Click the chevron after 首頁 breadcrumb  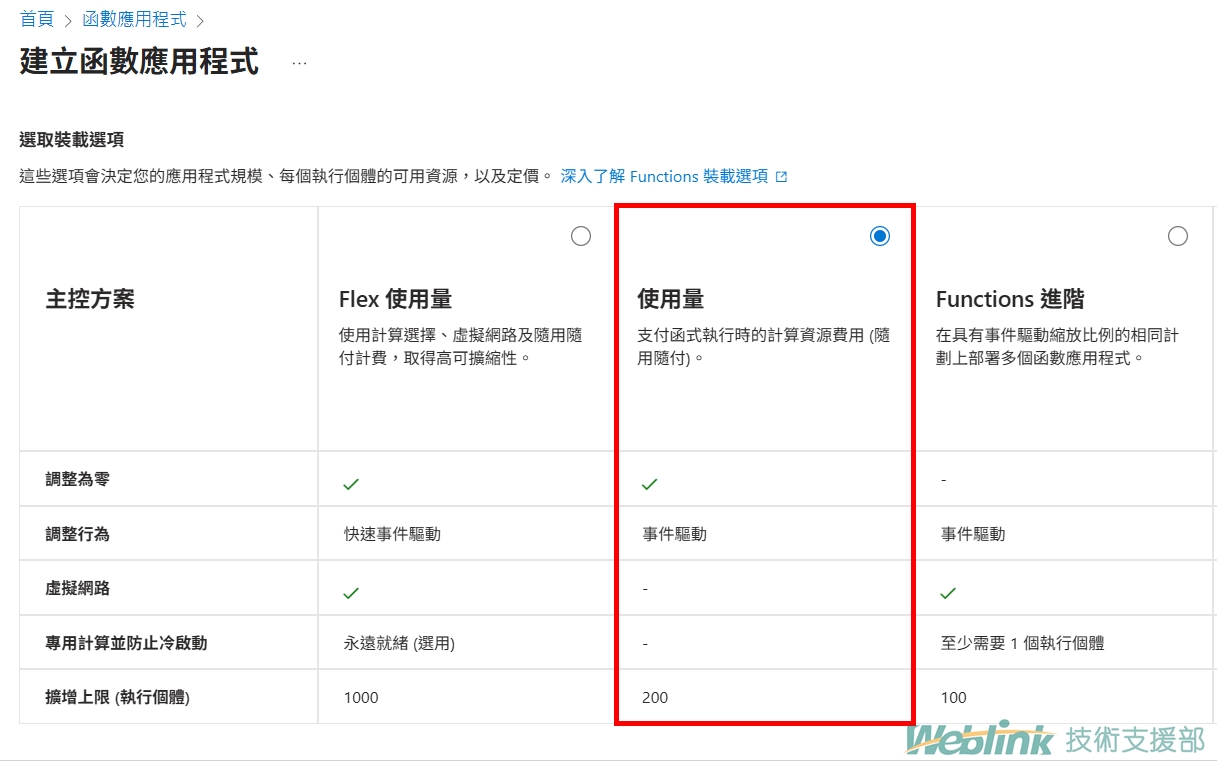point(68,21)
